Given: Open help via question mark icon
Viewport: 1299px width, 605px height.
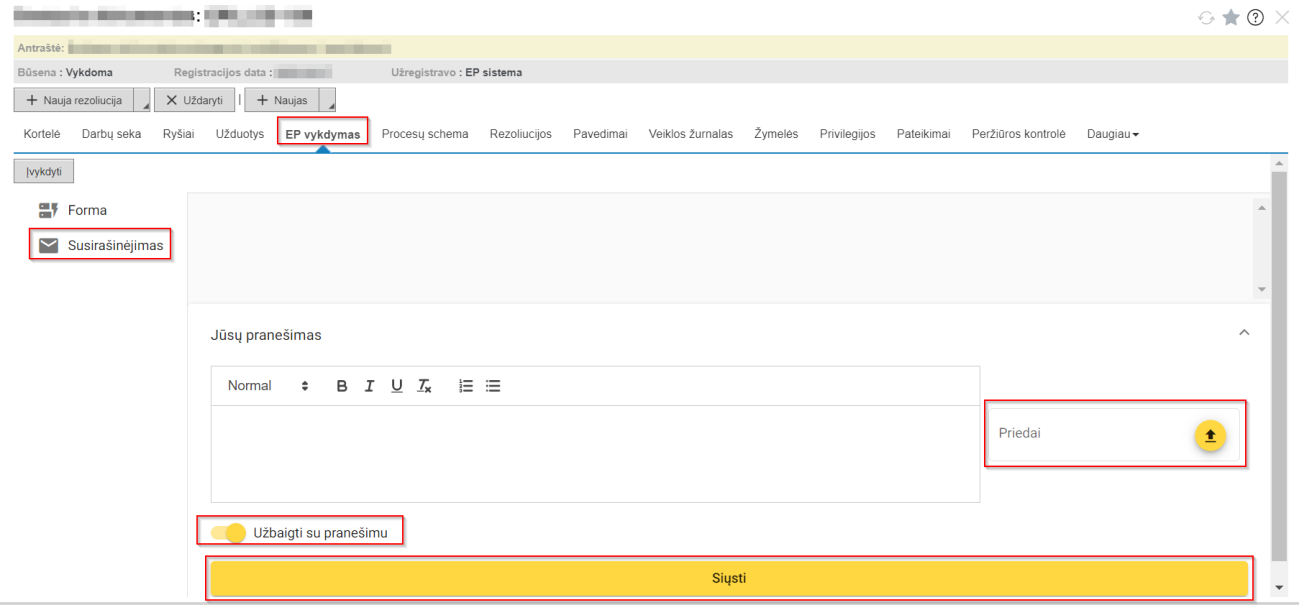Looking at the screenshot, I should 1255,17.
